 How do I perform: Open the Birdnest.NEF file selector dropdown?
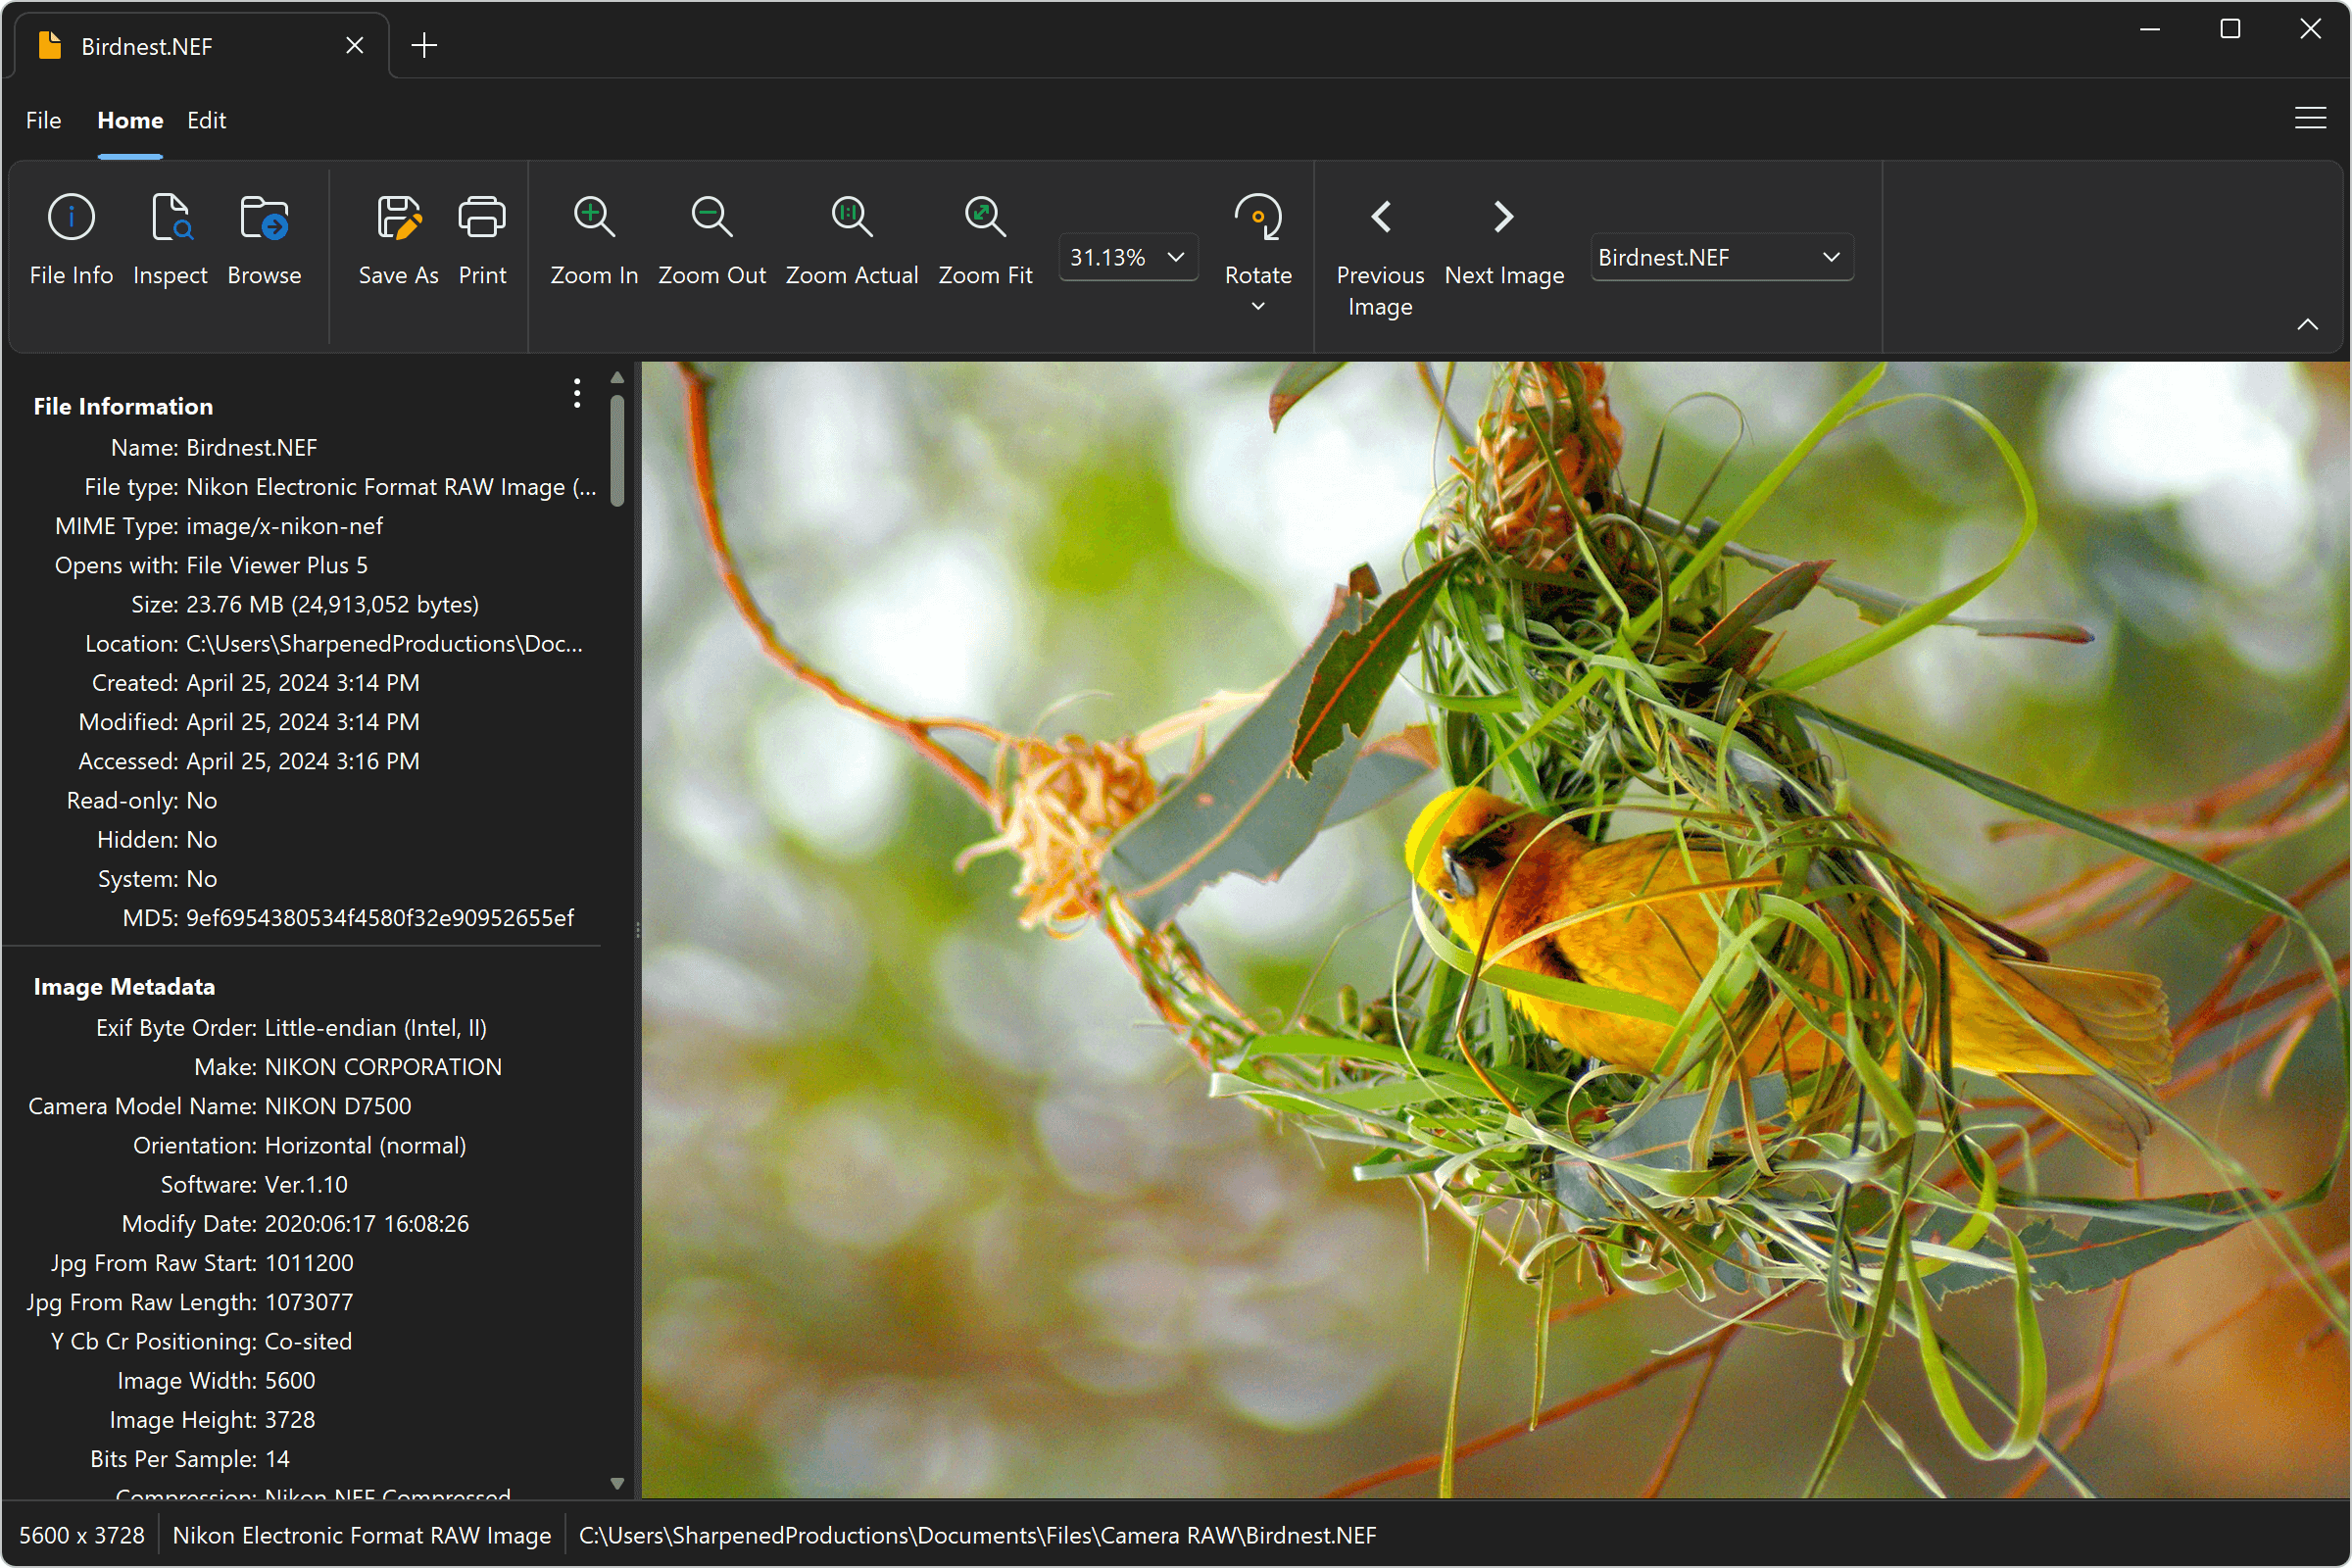(x=1832, y=257)
